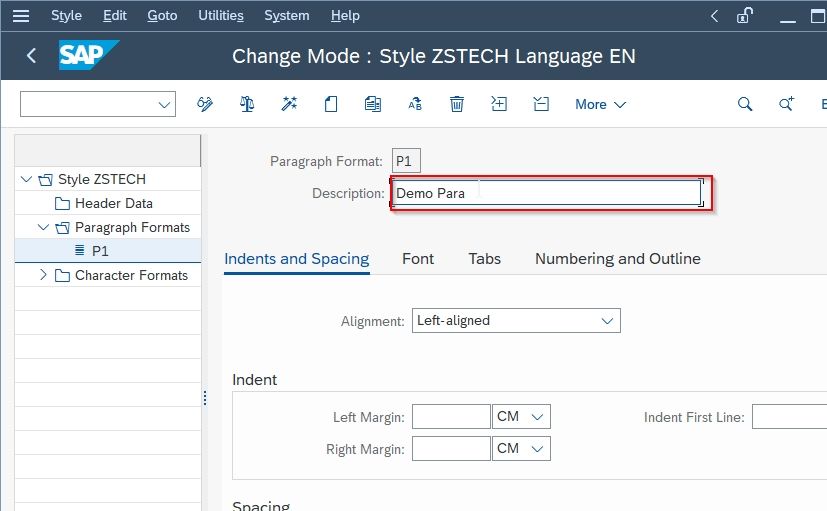Click the Right Margin value field

[451, 449]
